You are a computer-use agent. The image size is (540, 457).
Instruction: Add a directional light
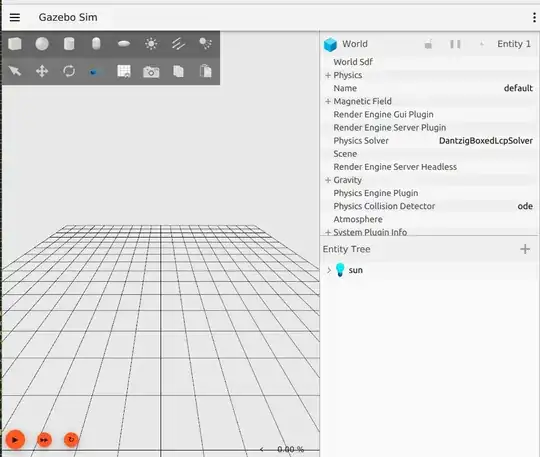178,44
